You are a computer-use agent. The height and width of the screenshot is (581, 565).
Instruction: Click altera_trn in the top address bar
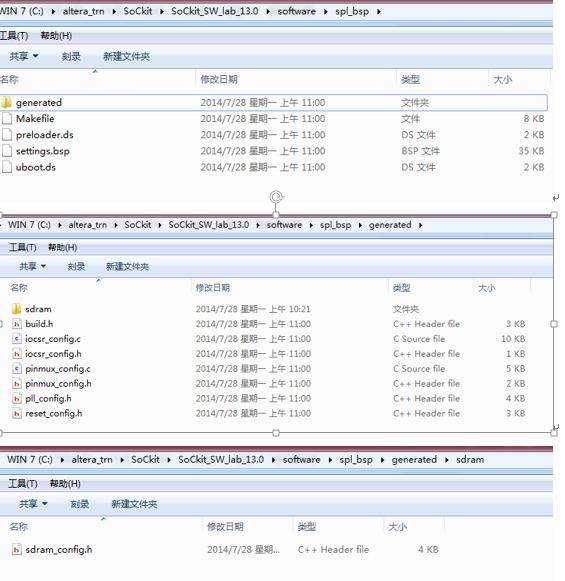point(83,11)
